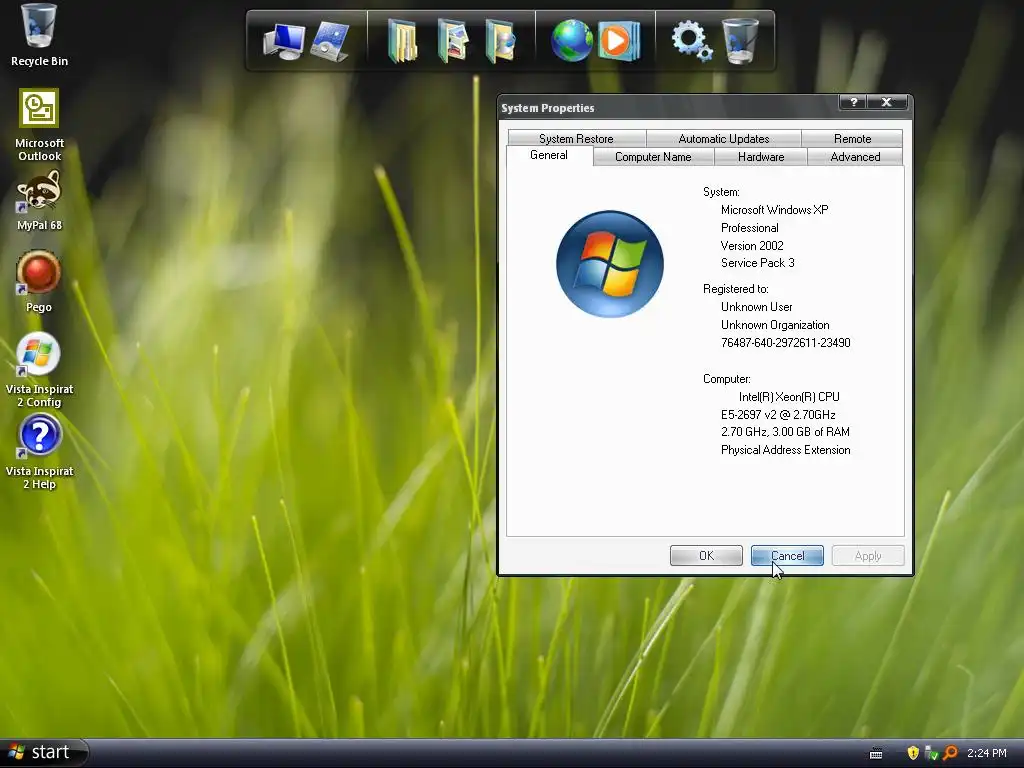Click the Apply button
Image resolution: width=1024 pixels, height=768 pixels.
click(868, 556)
